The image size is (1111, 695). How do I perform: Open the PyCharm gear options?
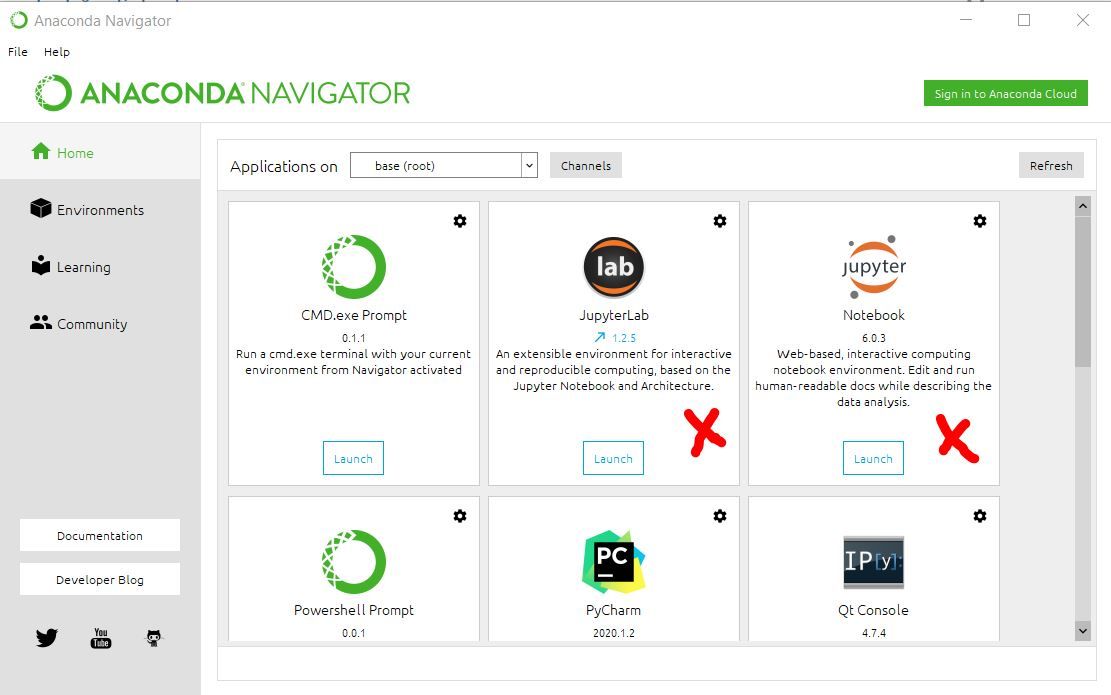pyautogui.click(x=720, y=516)
